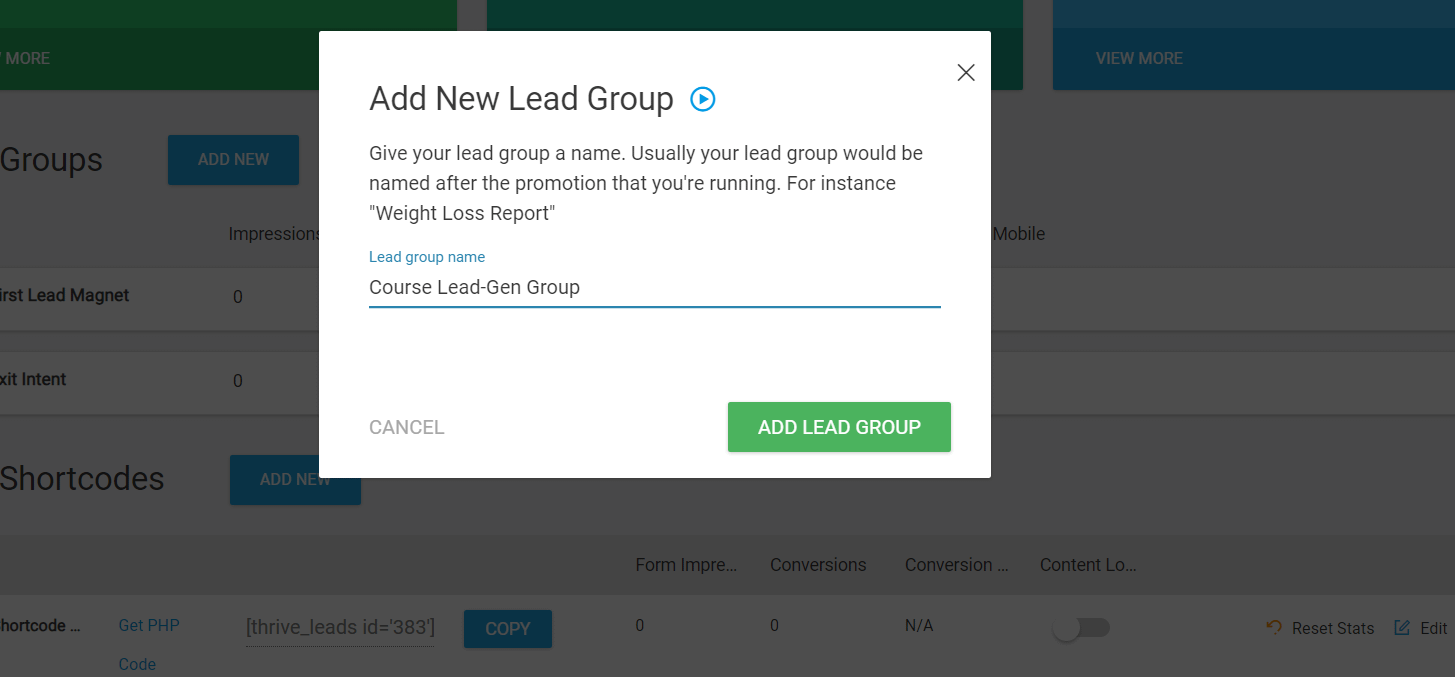Viewport: 1455px width, 677px height.
Task: Click the Mobile column header
Action: pos(1018,234)
